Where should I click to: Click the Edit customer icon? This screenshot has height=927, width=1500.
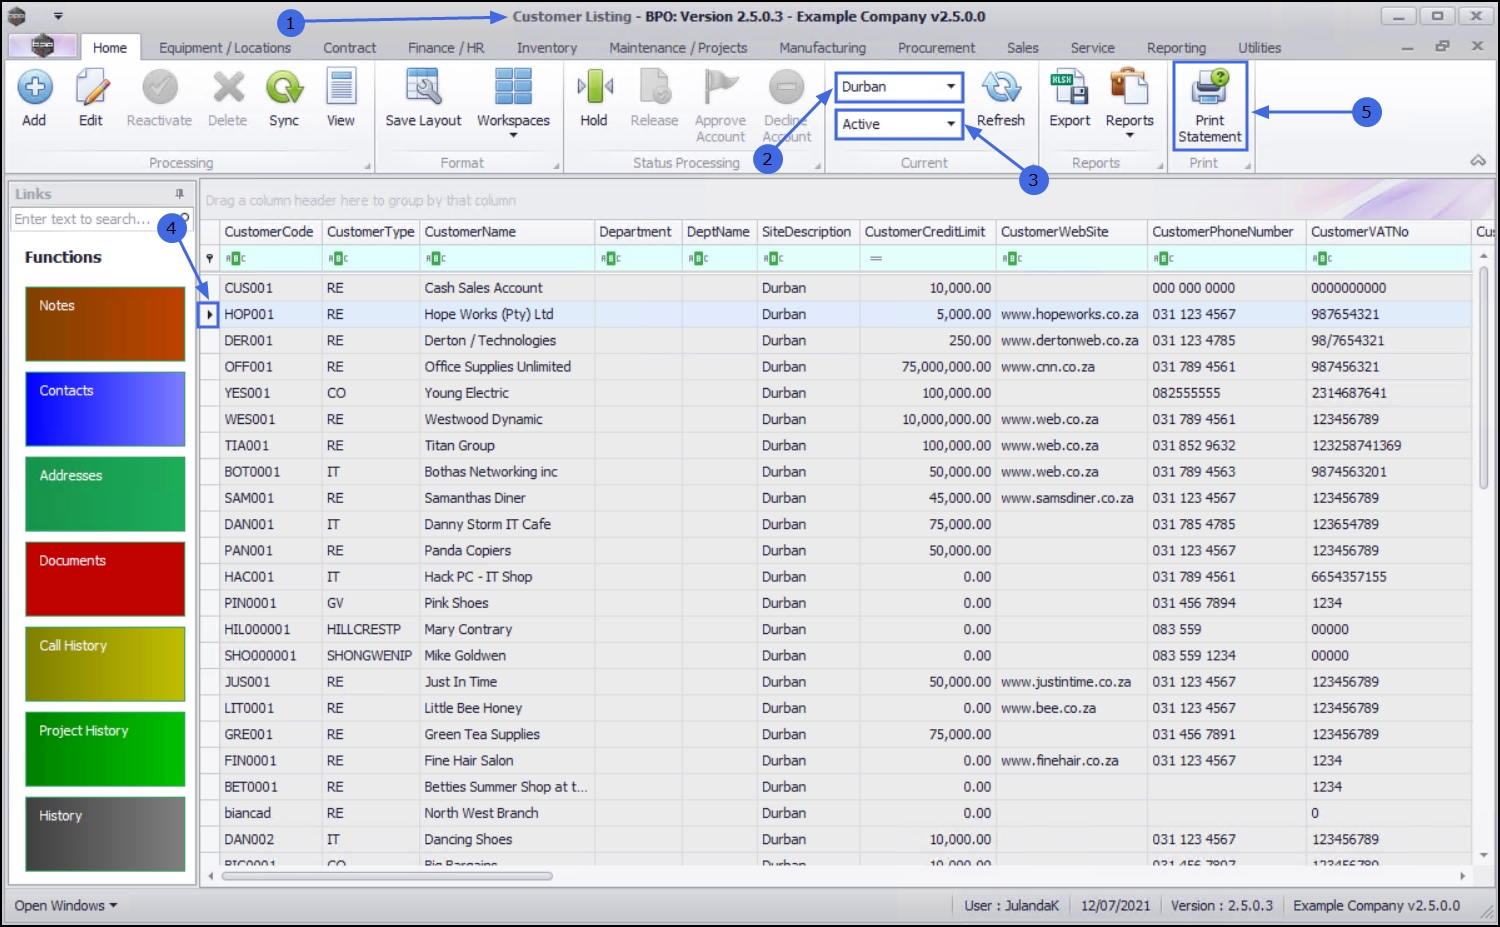coord(91,98)
